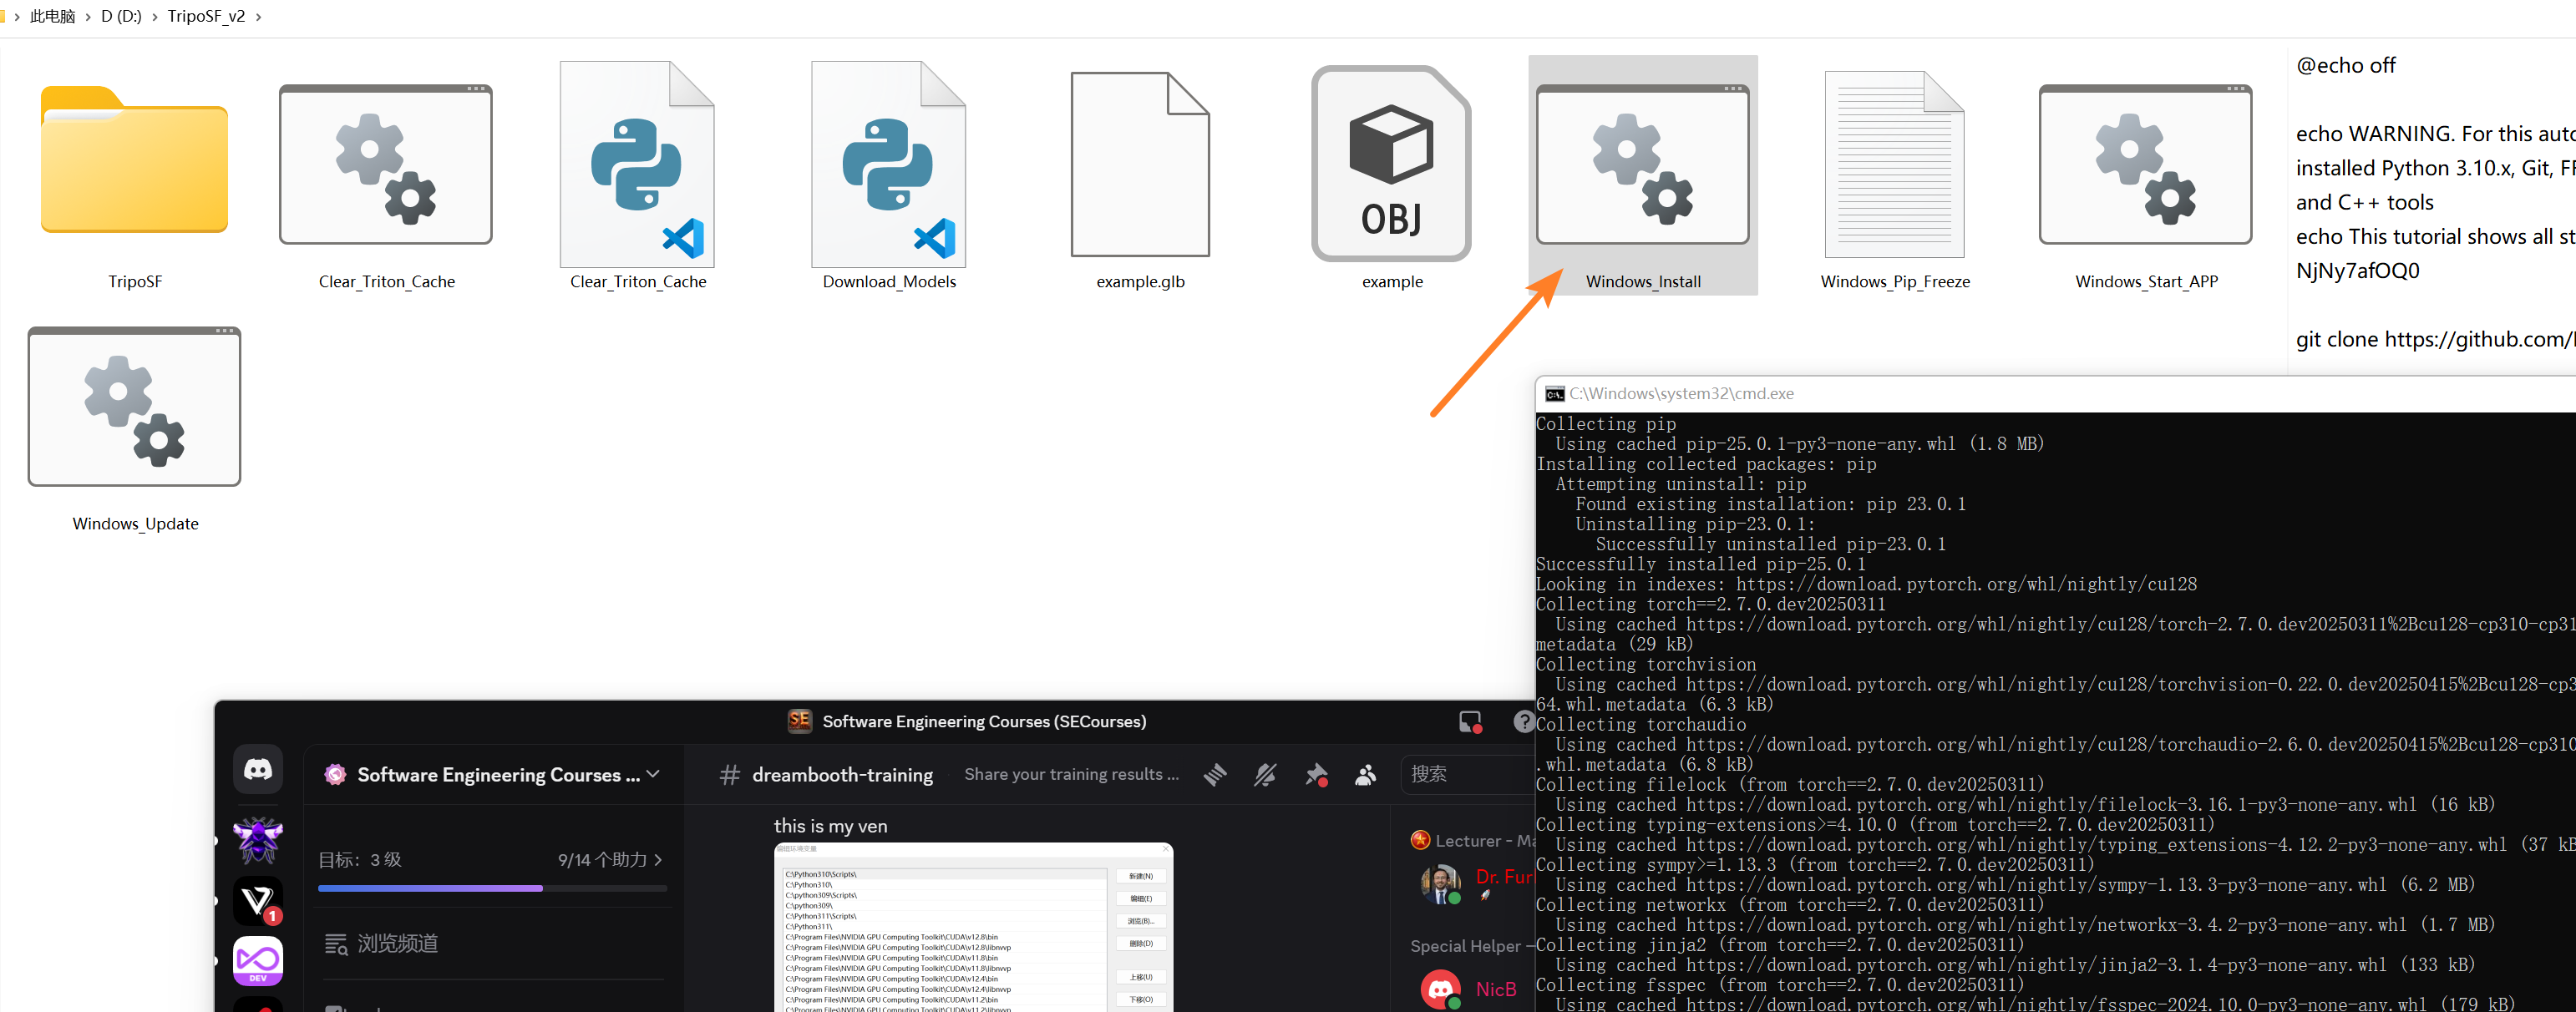Screen dimensions: 2576x1012
Task: Open 浏览频道 browse channels
Action: [x=397, y=943]
